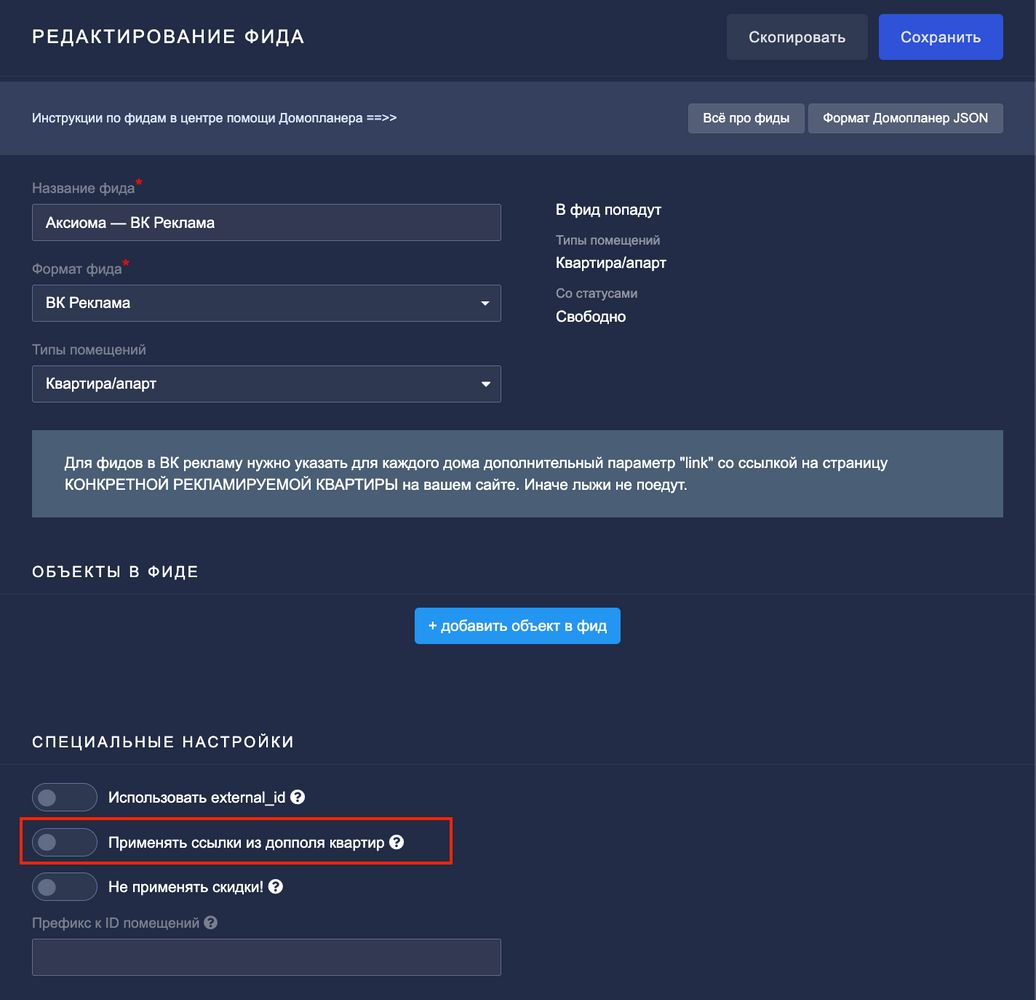
Task: Click '+ добавить объект в фид'
Action: (517, 626)
